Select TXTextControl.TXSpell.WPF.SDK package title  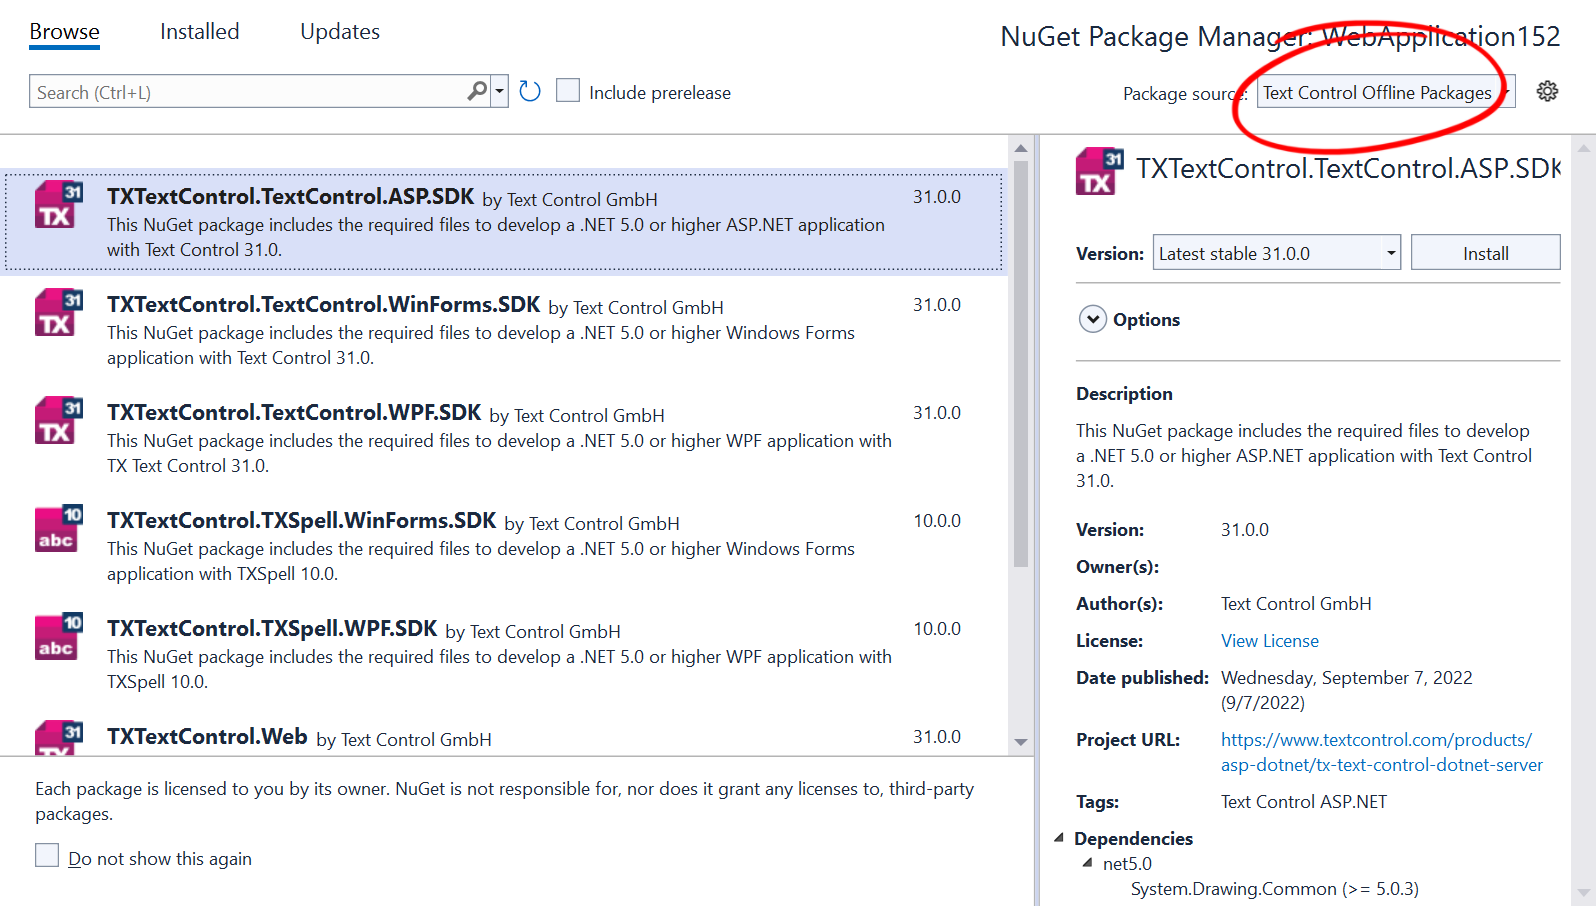tap(272, 629)
